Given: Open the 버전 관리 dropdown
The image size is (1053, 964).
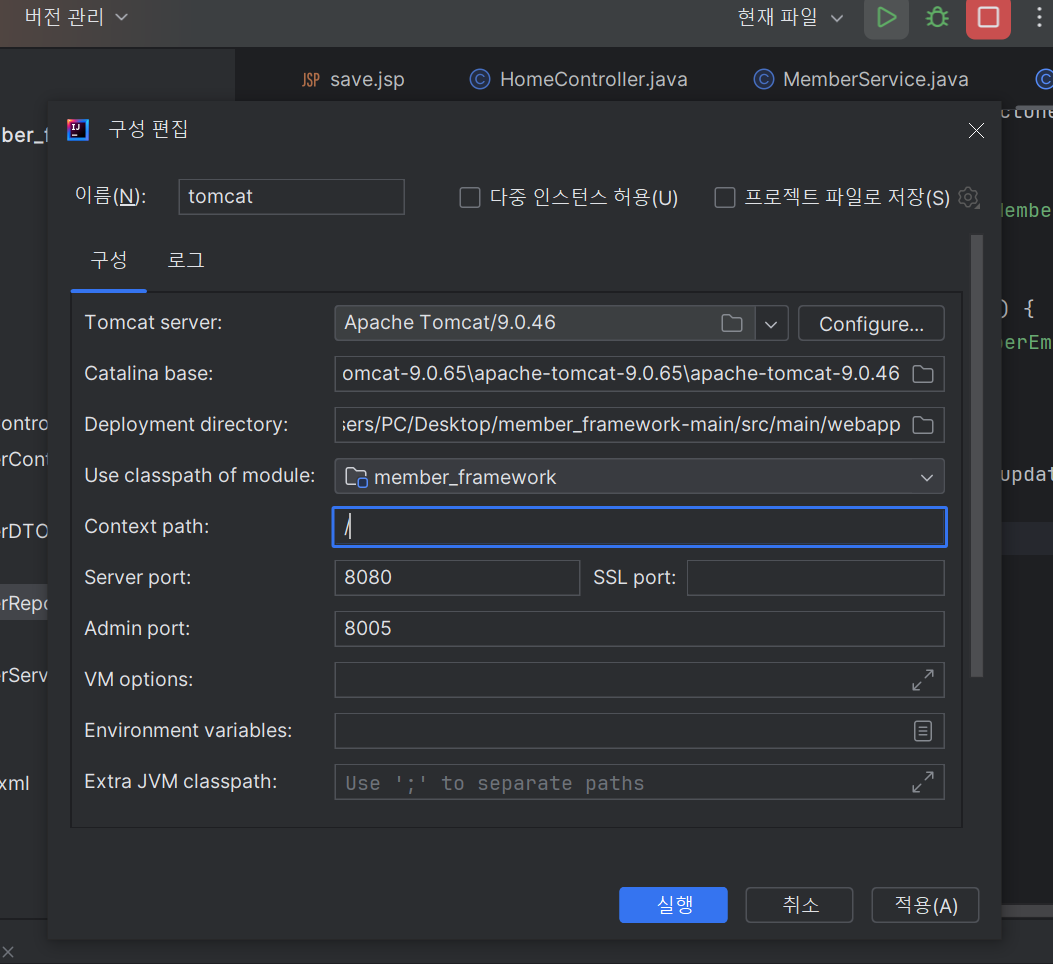Looking at the screenshot, I should click(75, 17).
